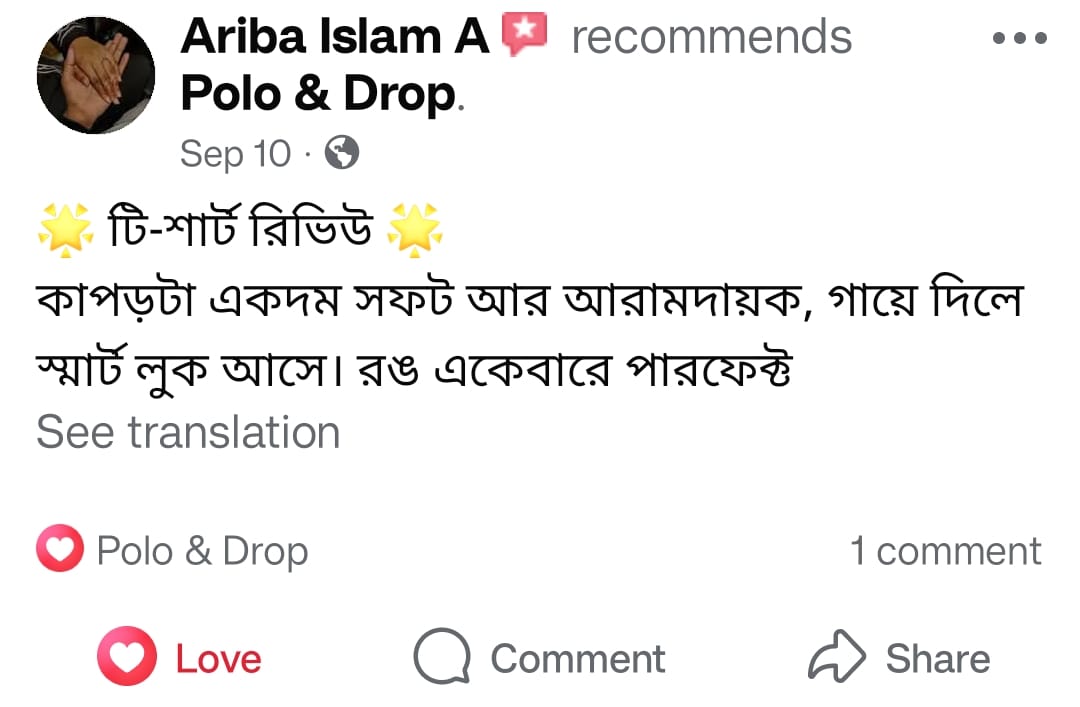Viewport: 1080px width, 707px height.
Task: Visit the Polo & Drop page from the header
Action: pos(316,94)
